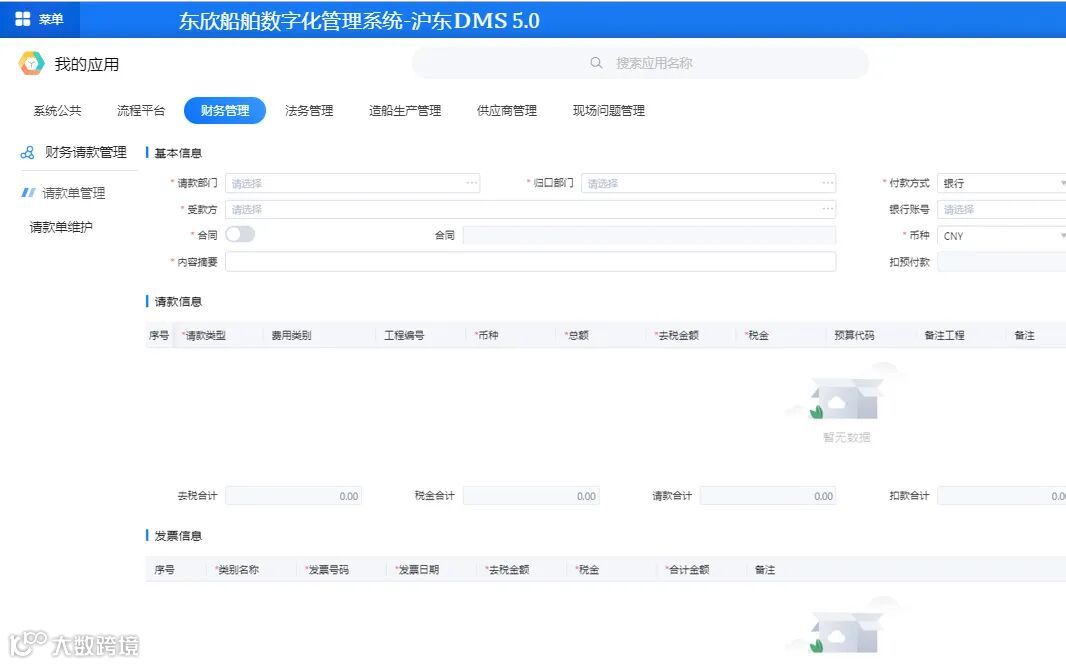Image resolution: width=1066 pixels, height=665 pixels.
Task: Switch to the 供应商管理 tab
Action: tap(507, 111)
